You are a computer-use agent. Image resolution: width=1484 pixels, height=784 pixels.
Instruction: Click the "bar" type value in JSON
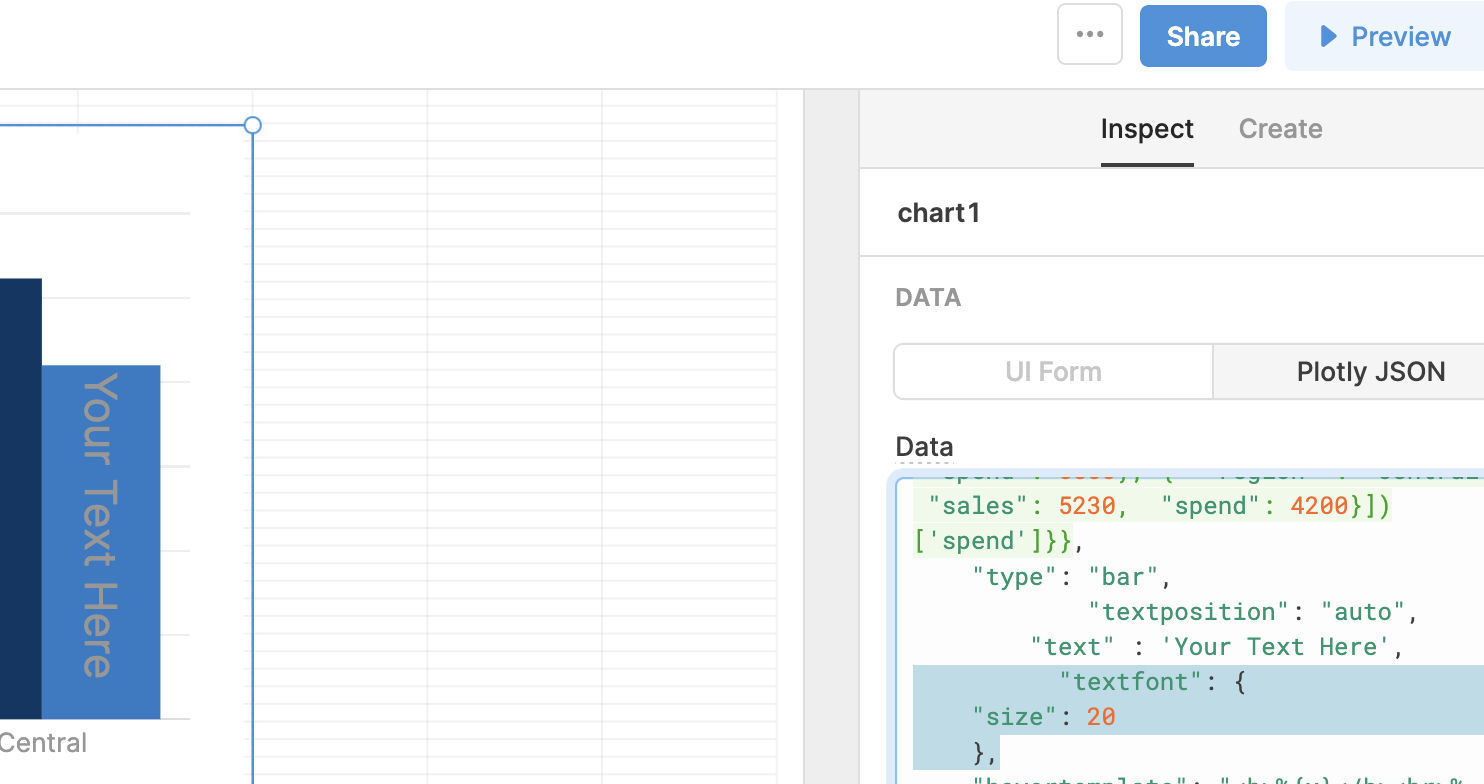click(1122, 576)
